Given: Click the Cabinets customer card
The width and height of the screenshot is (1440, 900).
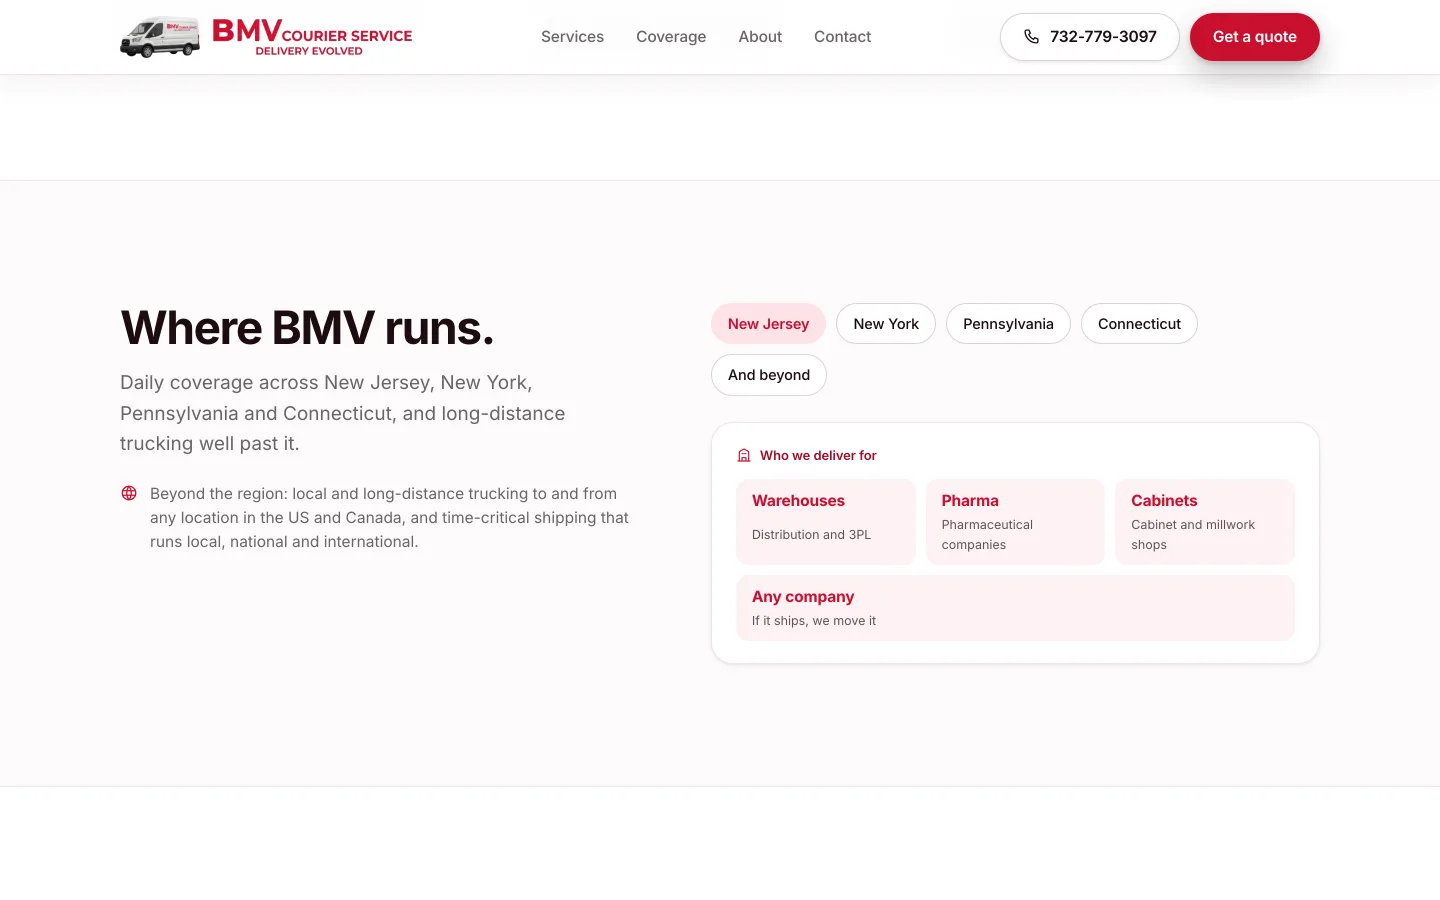Looking at the screenshot, I should (x=1205, y=522).
